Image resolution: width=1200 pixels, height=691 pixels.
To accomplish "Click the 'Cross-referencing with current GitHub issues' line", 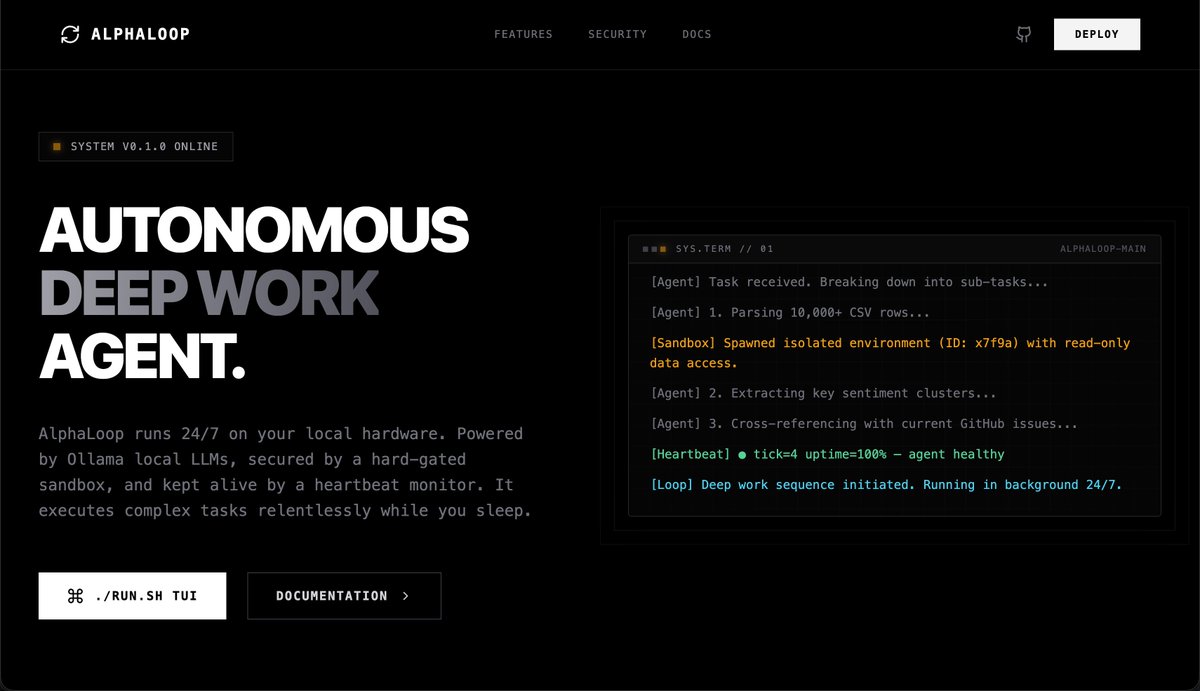I will click(x=864, y=424).
